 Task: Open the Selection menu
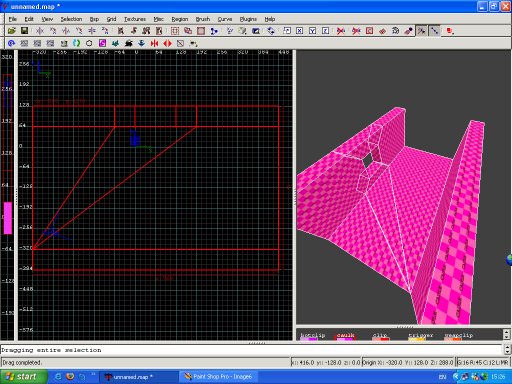[71, 19]
